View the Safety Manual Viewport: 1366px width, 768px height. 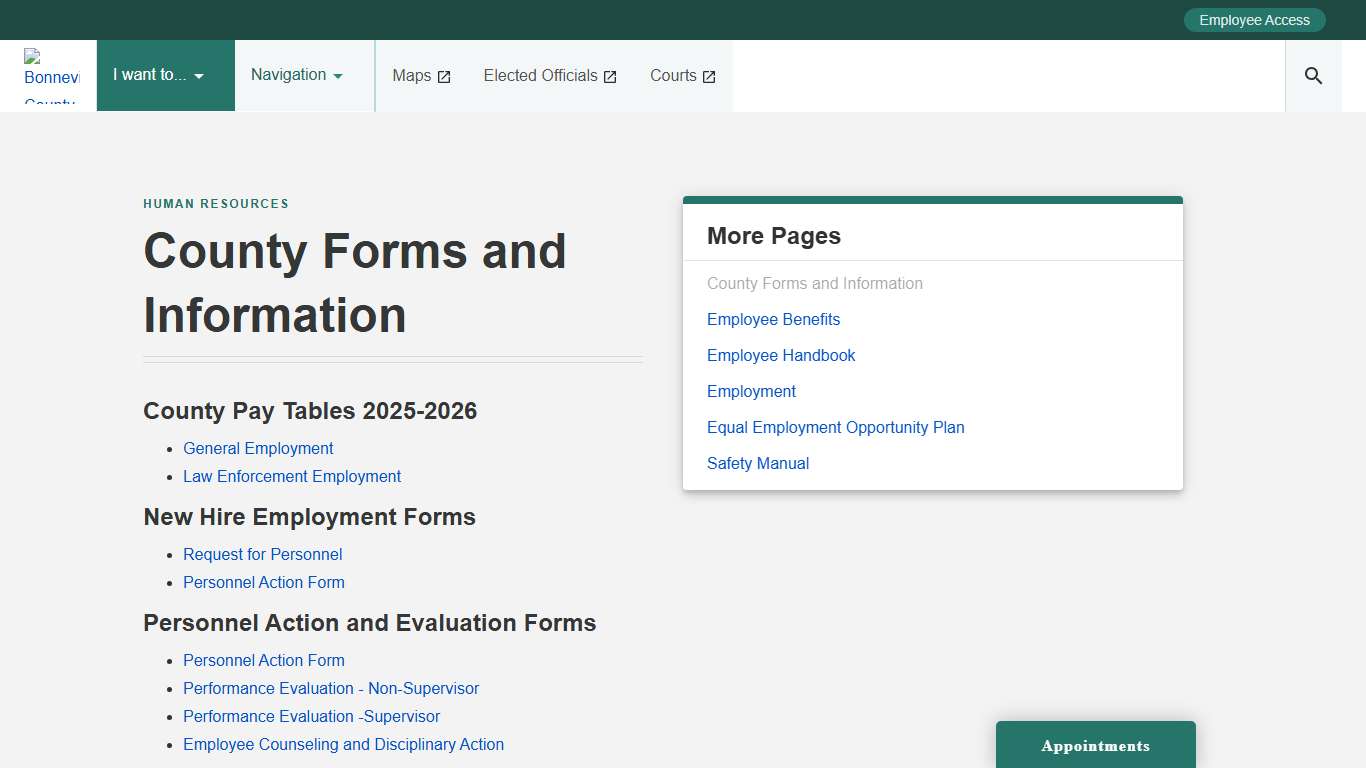point(757,463)
